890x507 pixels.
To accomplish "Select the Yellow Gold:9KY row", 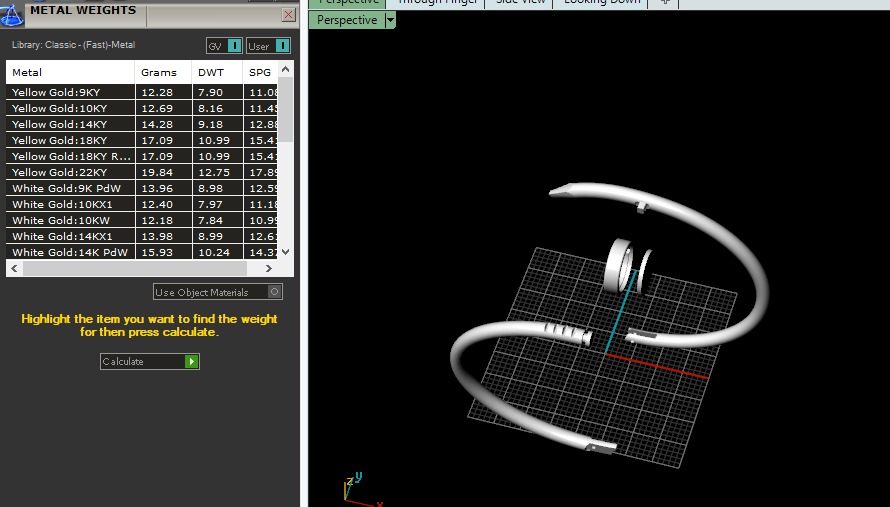I will tap(142, 92).
